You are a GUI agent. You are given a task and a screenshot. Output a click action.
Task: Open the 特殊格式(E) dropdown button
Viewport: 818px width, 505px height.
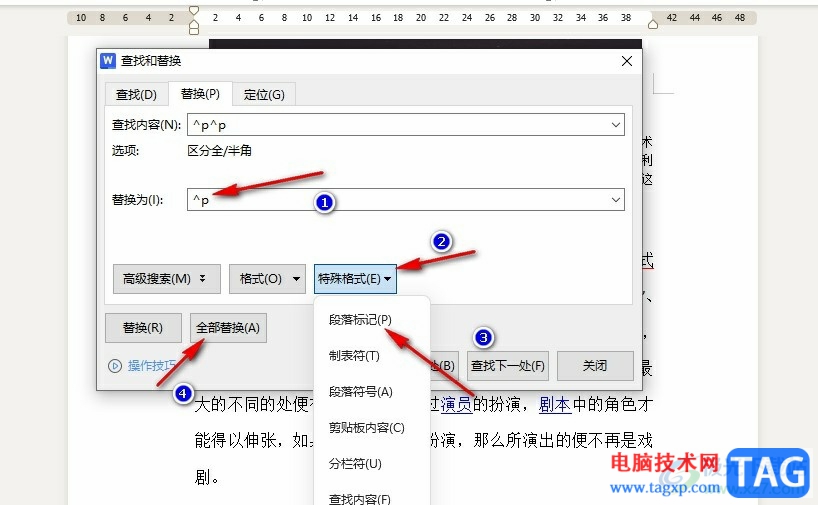(x=355, y=279)
